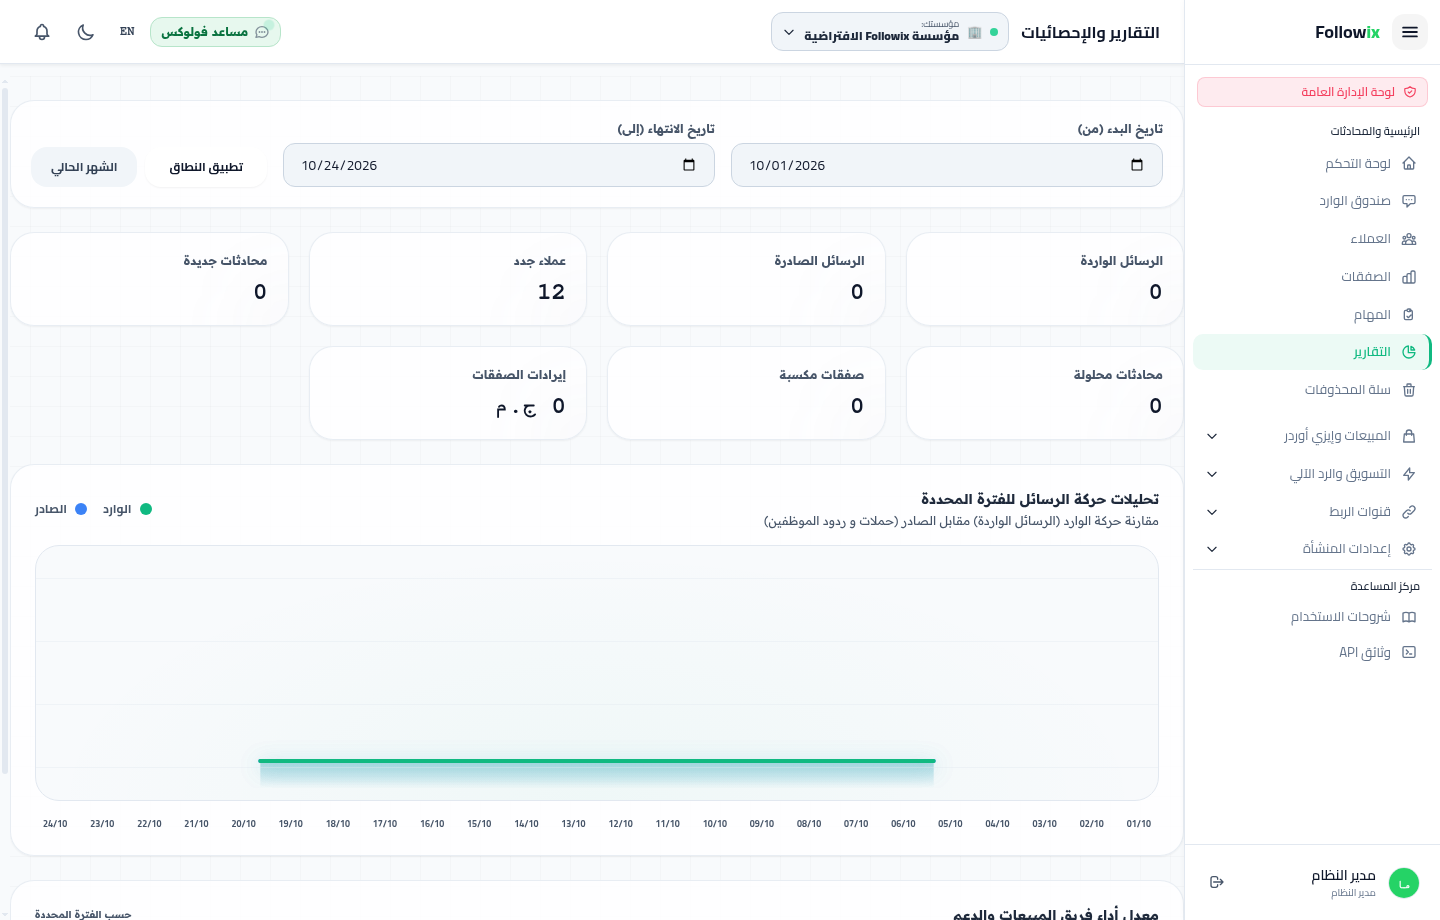
Task: Toggle الوارد green legend series
Action: 127,509
